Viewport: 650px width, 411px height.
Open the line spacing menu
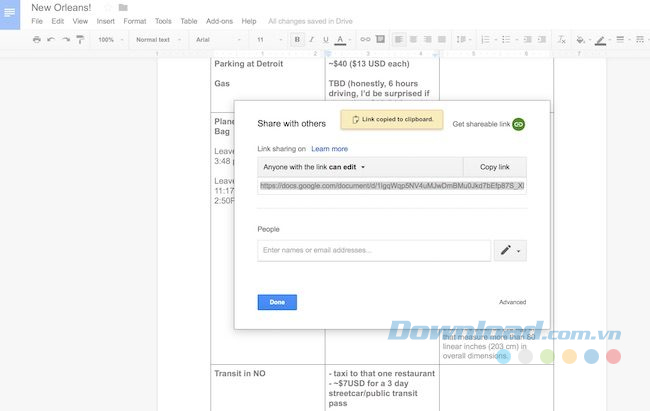463,39
